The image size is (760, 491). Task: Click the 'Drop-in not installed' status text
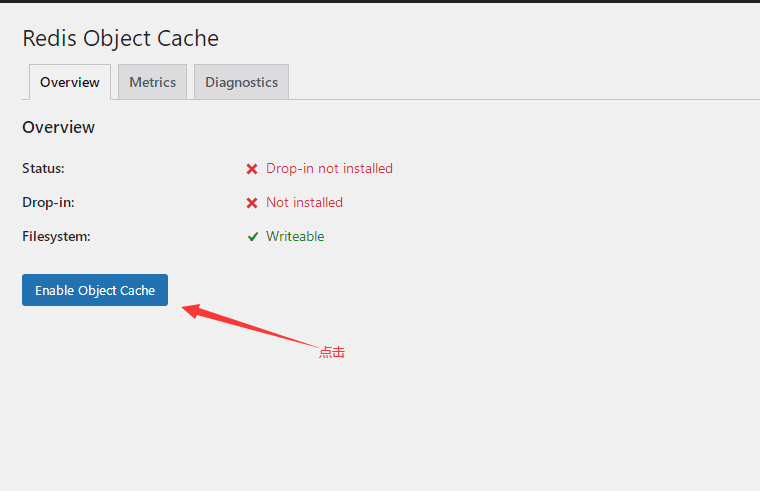[x=329, y=168]
